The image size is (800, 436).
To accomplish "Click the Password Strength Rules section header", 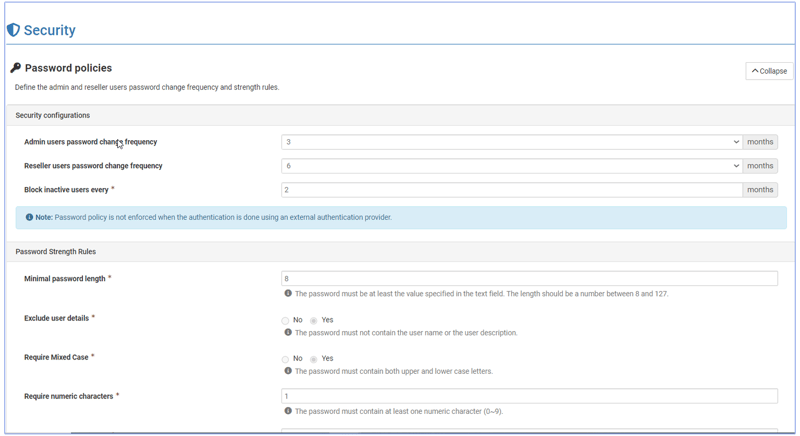I will click(56, 252).
